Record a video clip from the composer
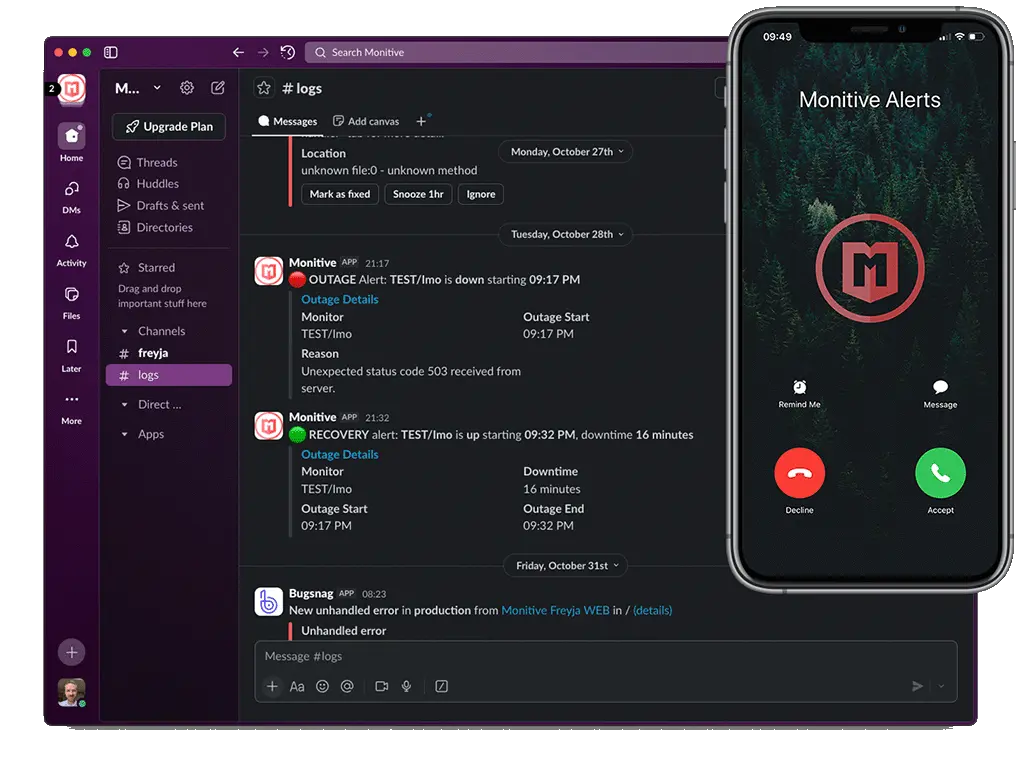Screen dimensions: 1024x774 click(x=380, y=686)
